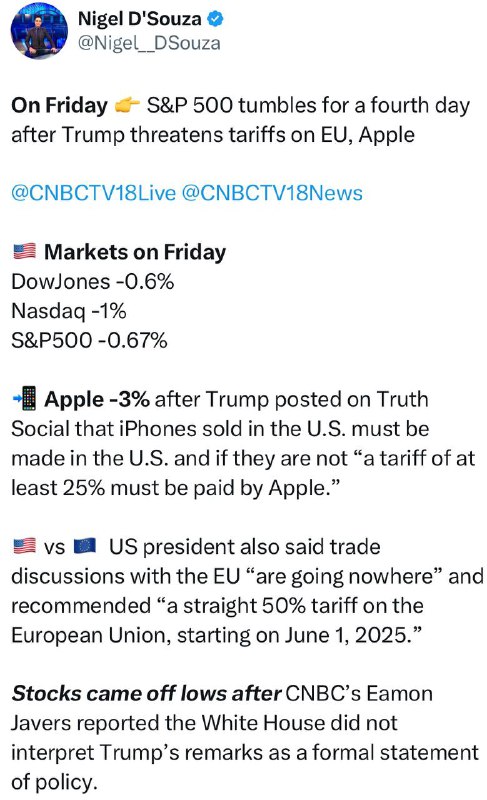The width and height of the screenshot is (487, 800).
Task: Click the June 1, 2025 tariff quote
Action: pyautogui.click(x=217, y=620)
